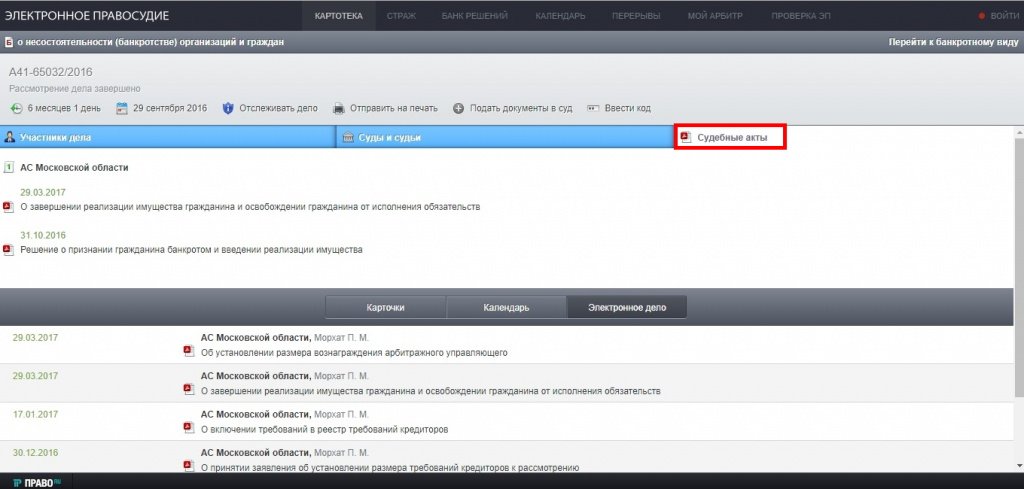Go to Мой арбитр in top menu
1024x489 pixels.
(714, 17)
